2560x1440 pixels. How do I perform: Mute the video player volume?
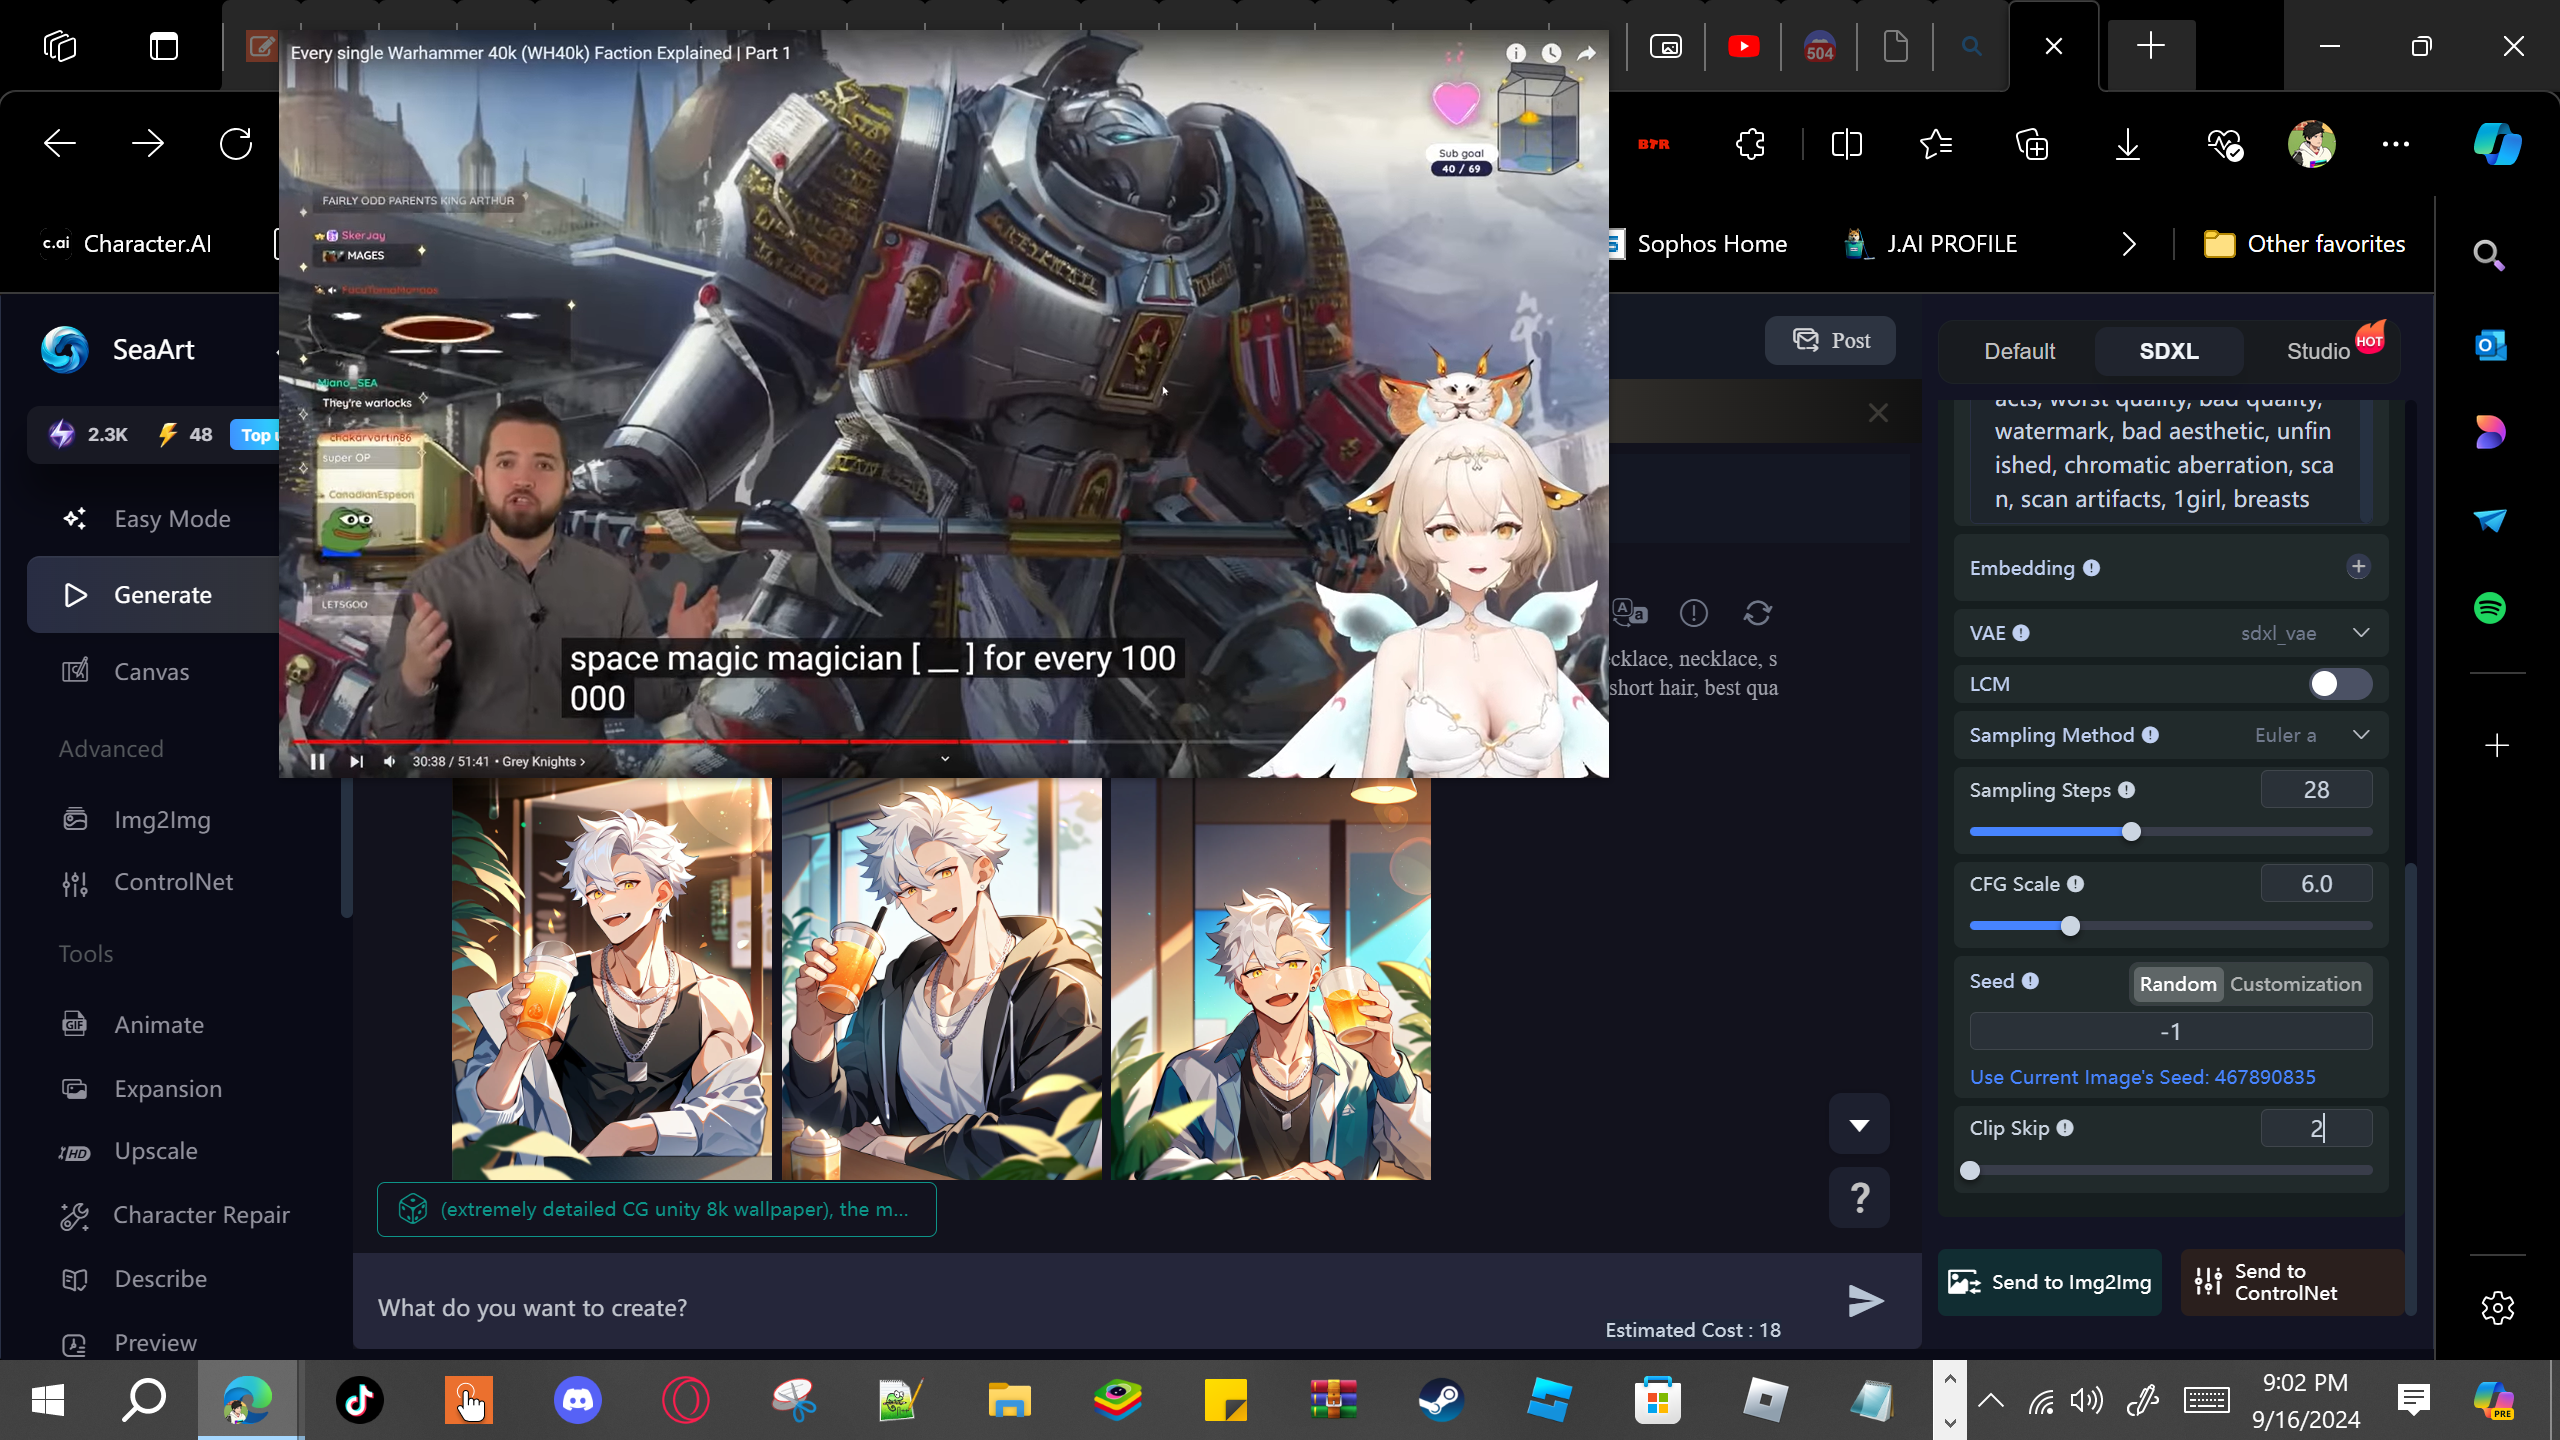click(390, 762)
